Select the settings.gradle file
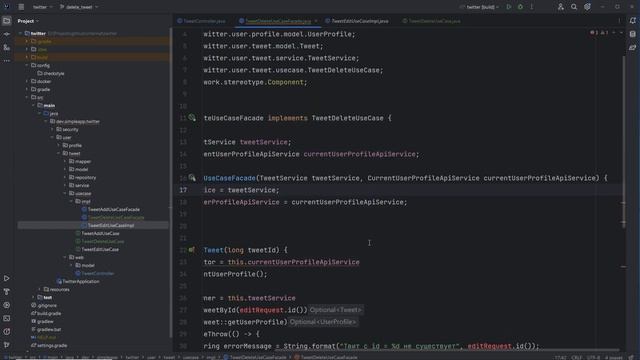 click(49, 345)
